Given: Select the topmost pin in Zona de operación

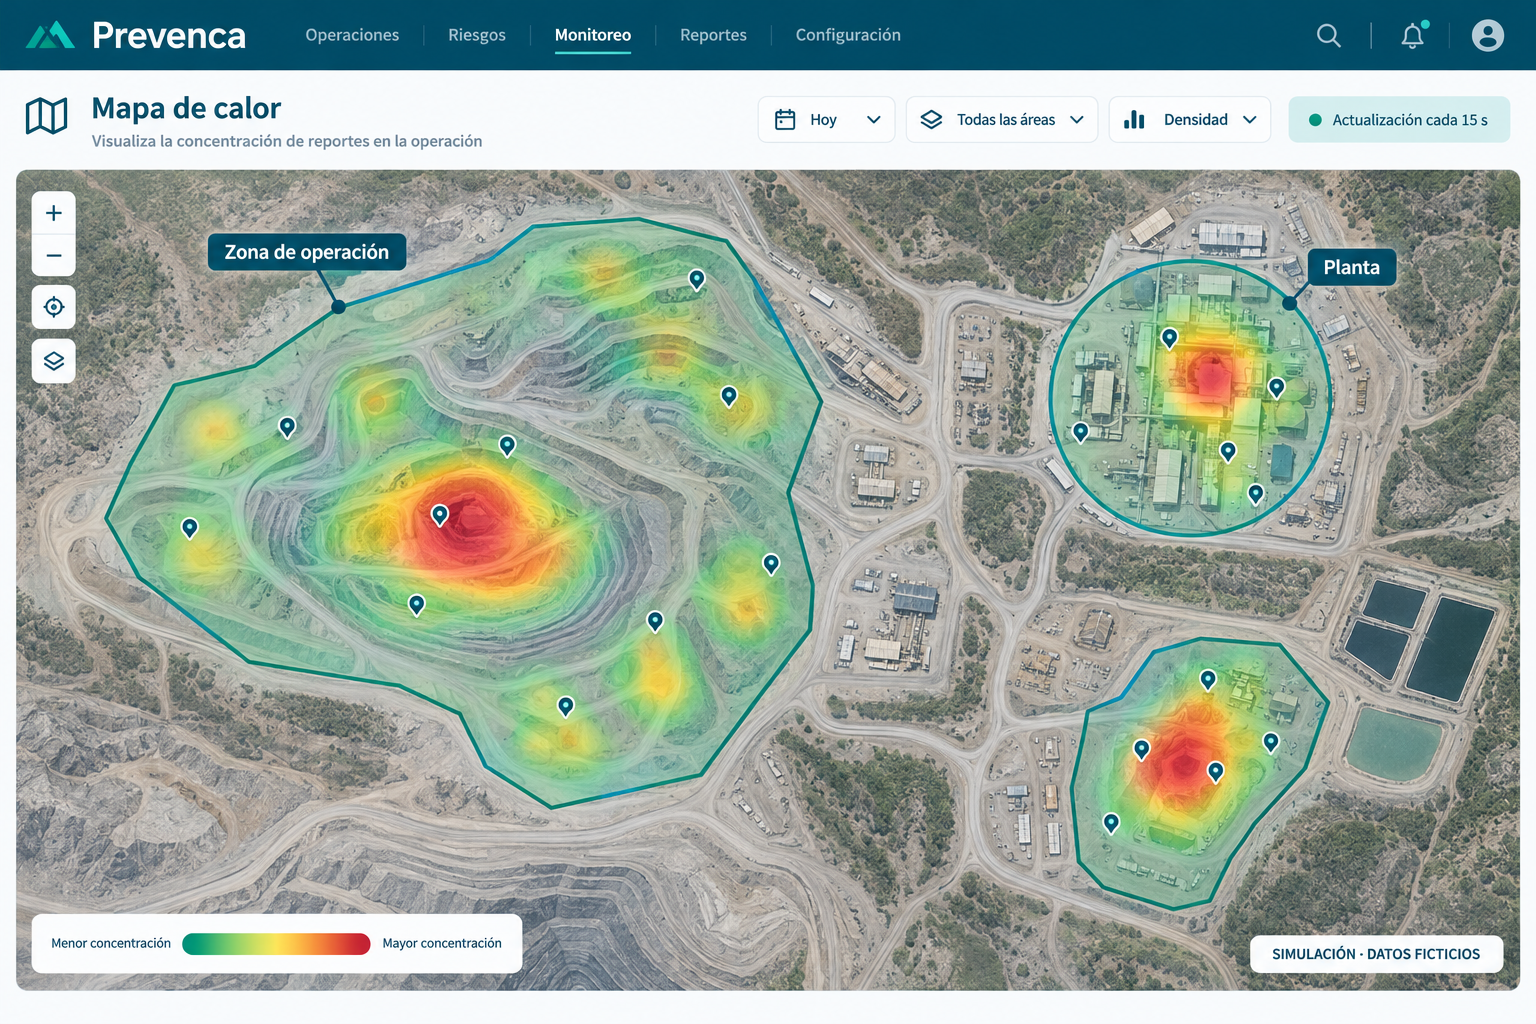Looking at the screenshot, I should pos(697,280).
